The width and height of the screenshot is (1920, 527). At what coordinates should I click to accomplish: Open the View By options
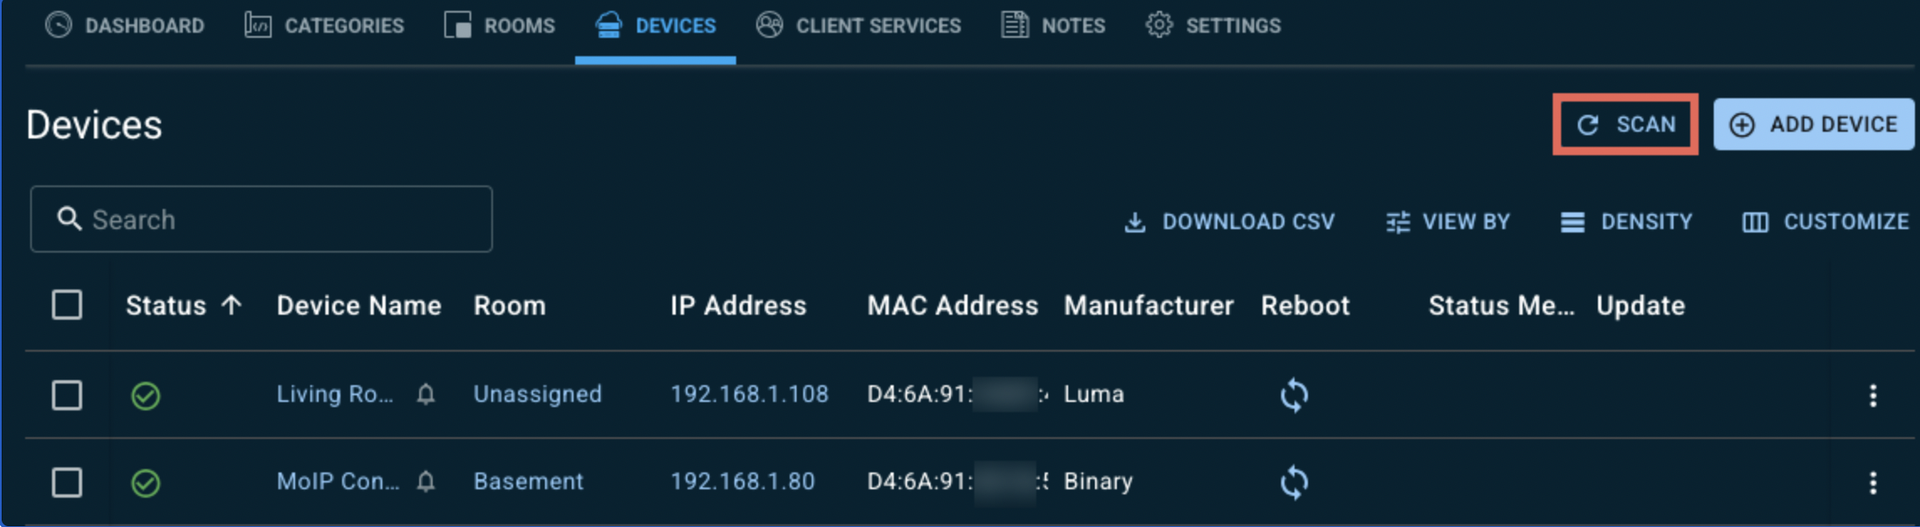tap(1447, 222)
